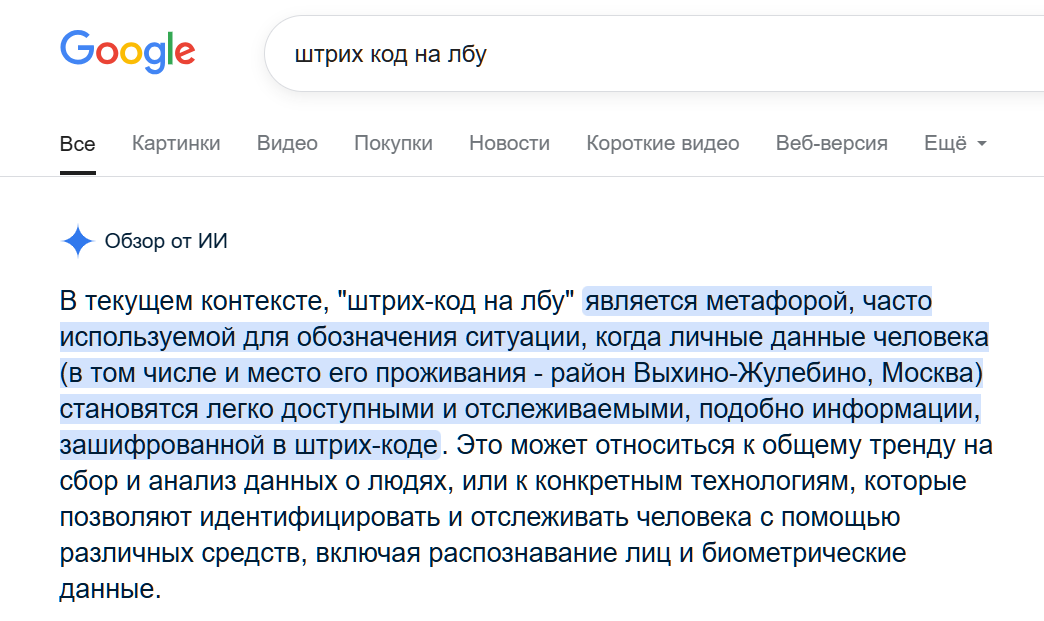
Task: Click the Обзор от ИИ heading
Action: 166,241
